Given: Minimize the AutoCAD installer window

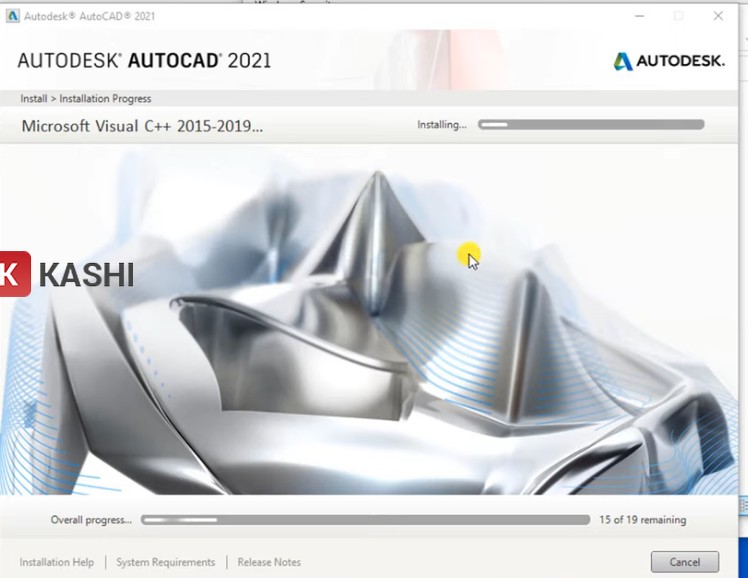Looking at the screenshot, I should (x=637, y=16).
